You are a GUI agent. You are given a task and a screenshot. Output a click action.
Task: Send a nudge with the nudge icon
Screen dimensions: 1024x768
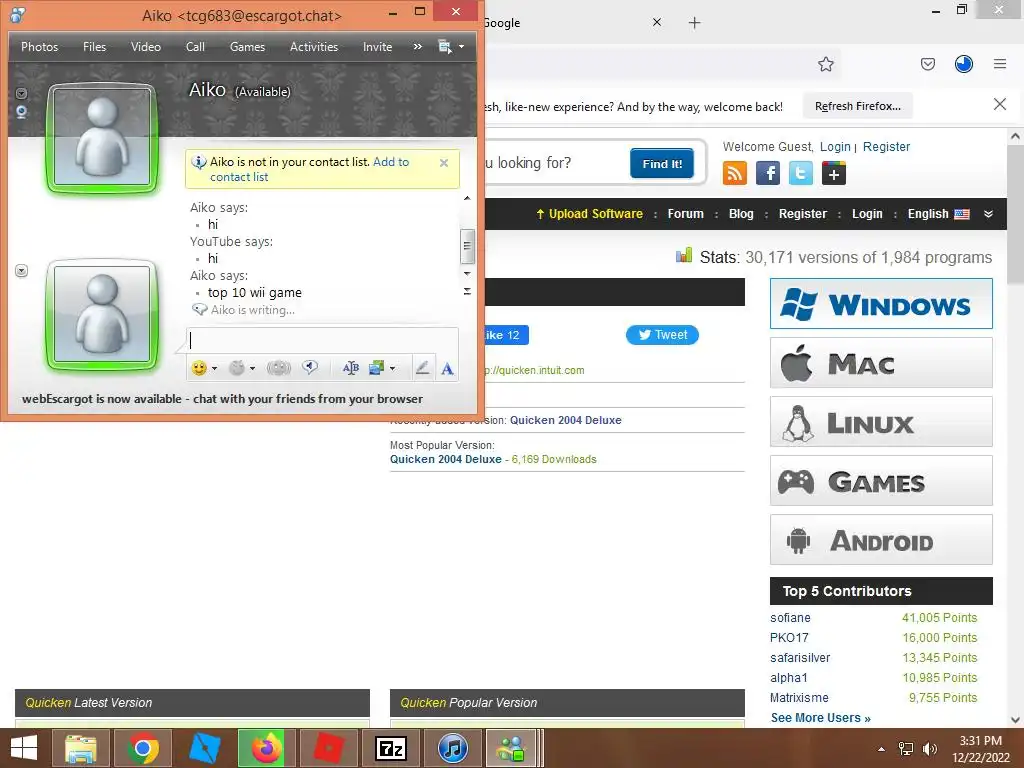[x=279, y=368]
